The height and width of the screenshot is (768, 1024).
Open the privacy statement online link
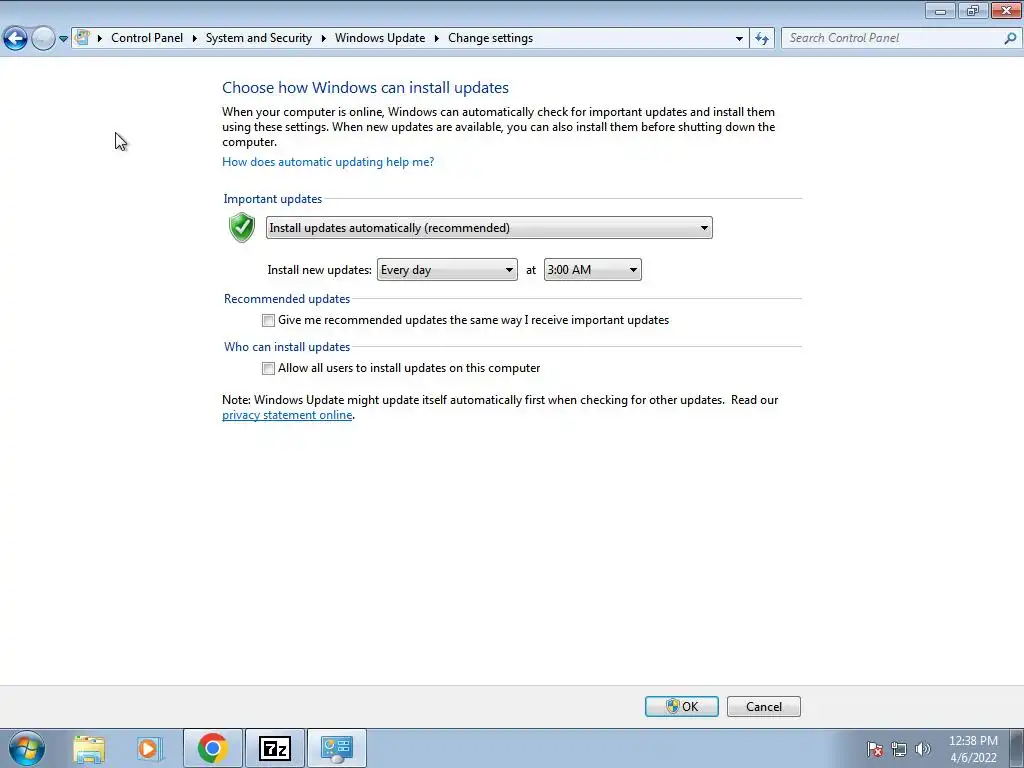(287, 415)
